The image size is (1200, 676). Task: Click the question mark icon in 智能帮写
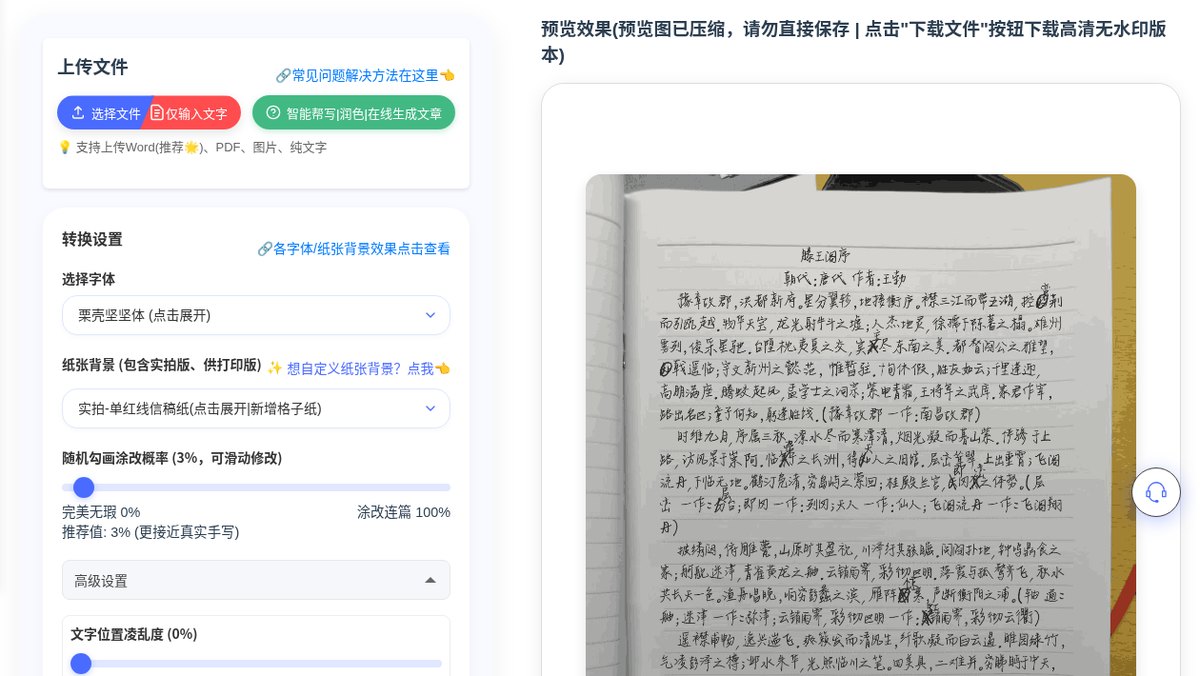(273, 113)
